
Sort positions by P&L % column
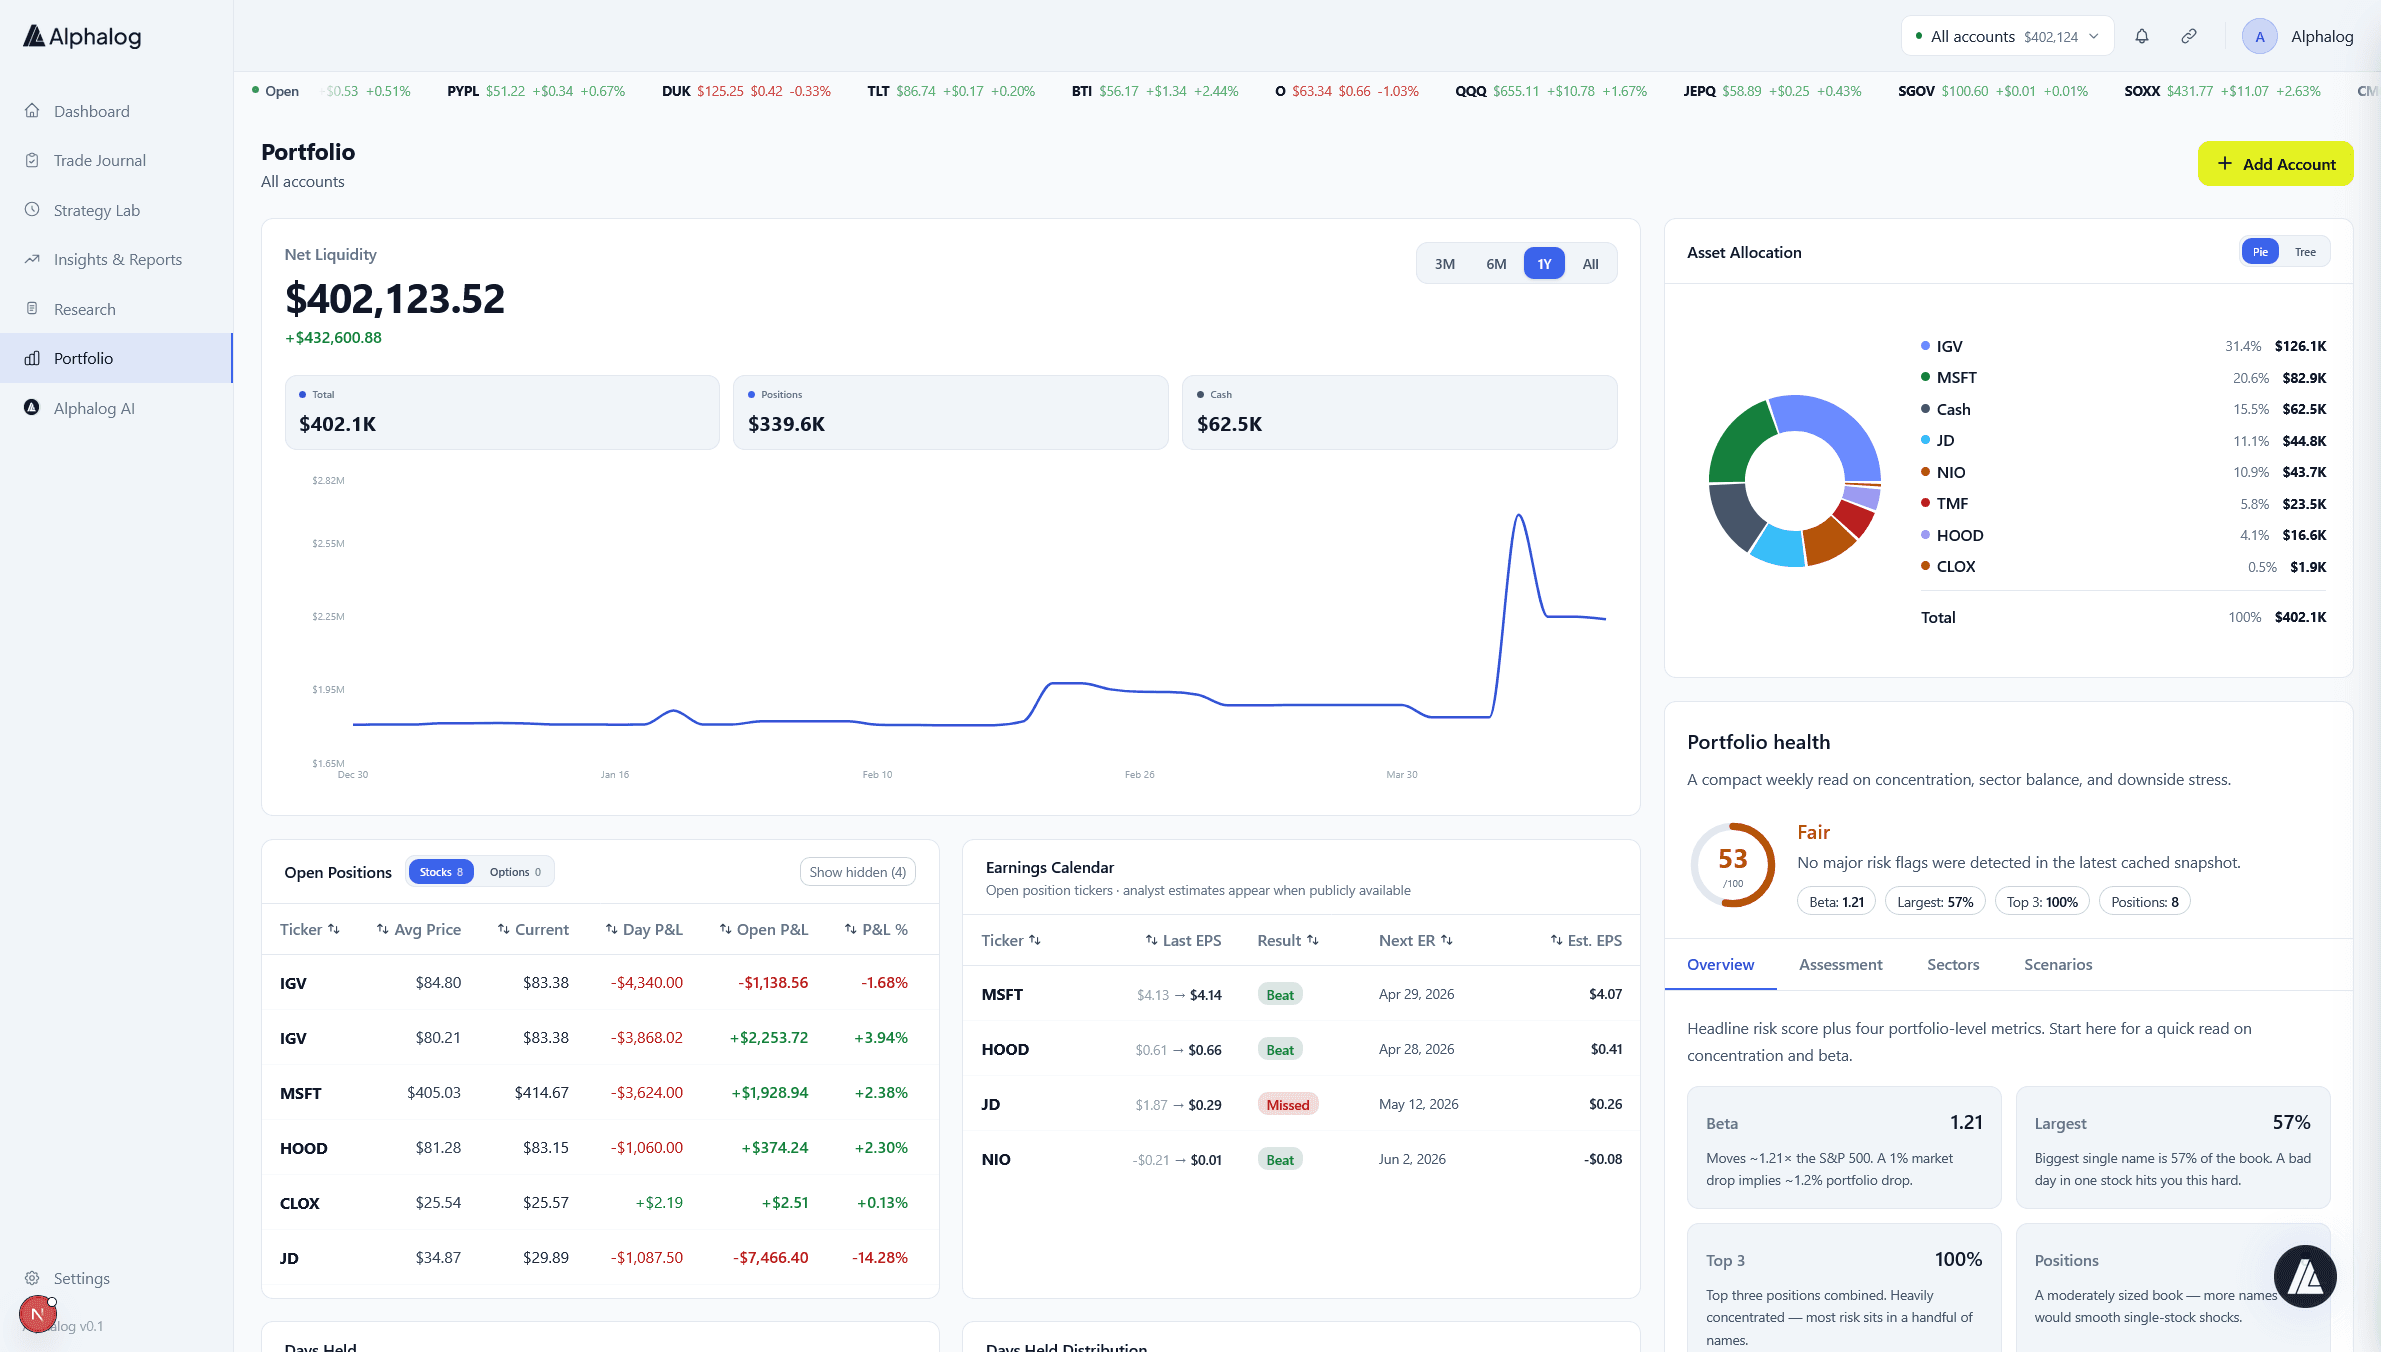click(876, 929)
